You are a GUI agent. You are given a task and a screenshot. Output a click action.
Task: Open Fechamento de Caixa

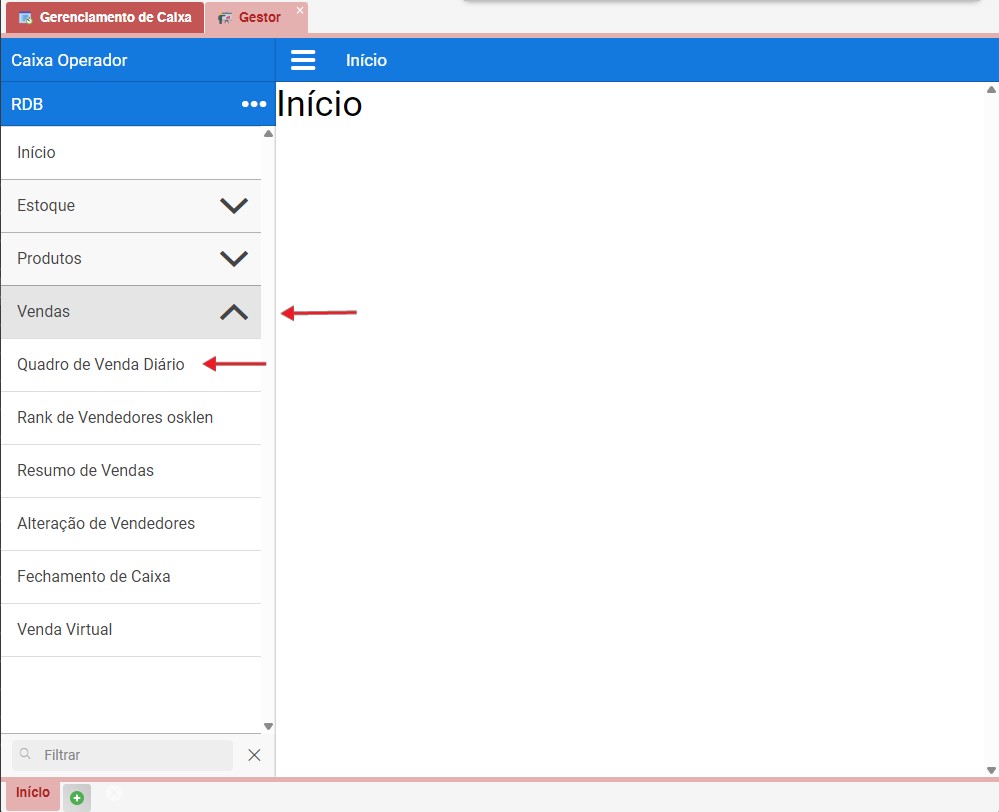(94, 577)
